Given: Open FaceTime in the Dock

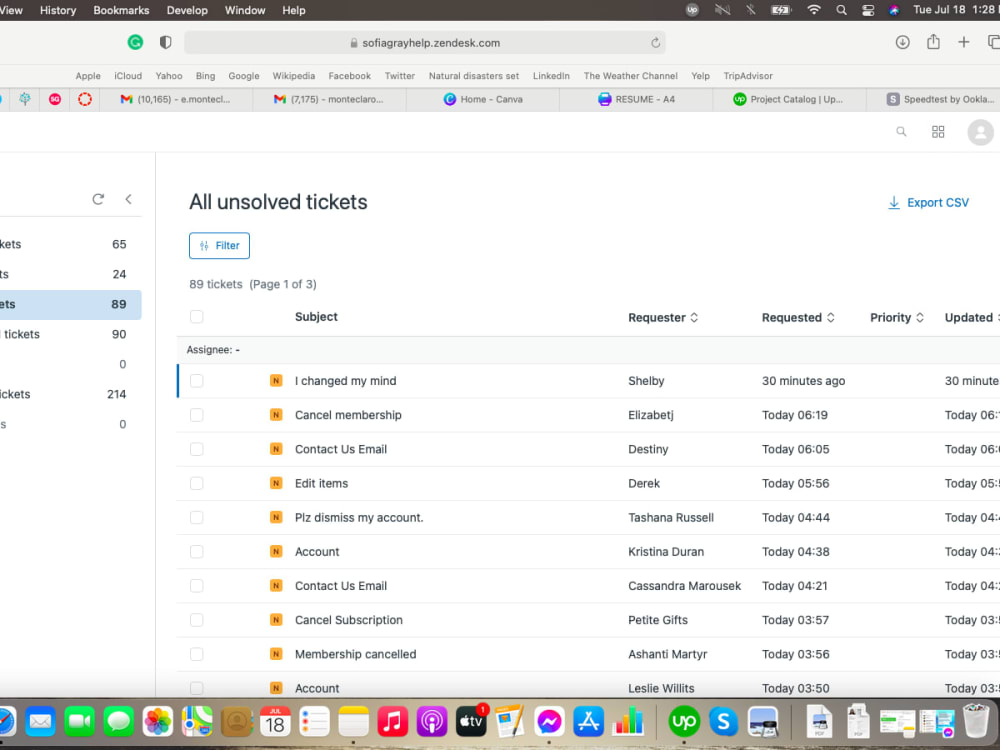Looking at the screenshot, I should [x=79, y=721].
